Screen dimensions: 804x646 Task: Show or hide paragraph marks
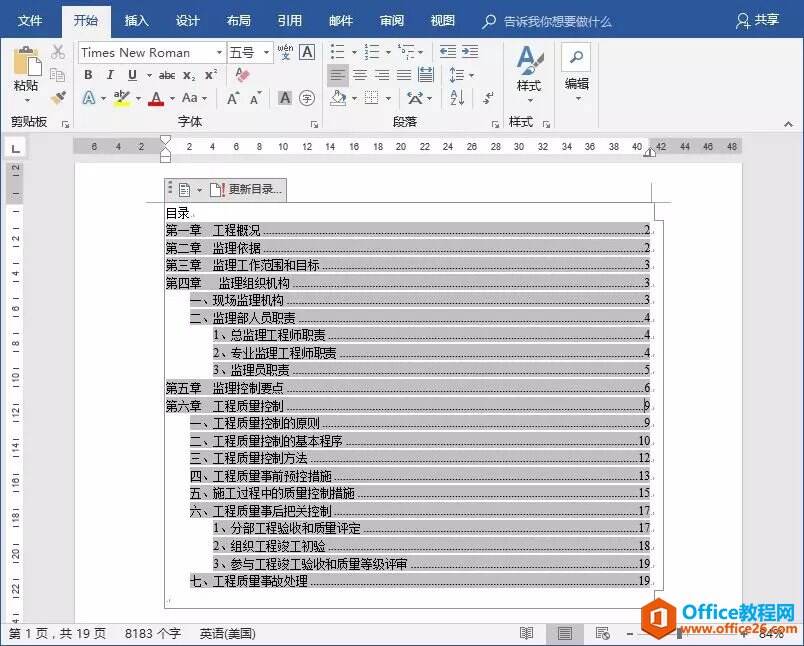tap(489, 97)
